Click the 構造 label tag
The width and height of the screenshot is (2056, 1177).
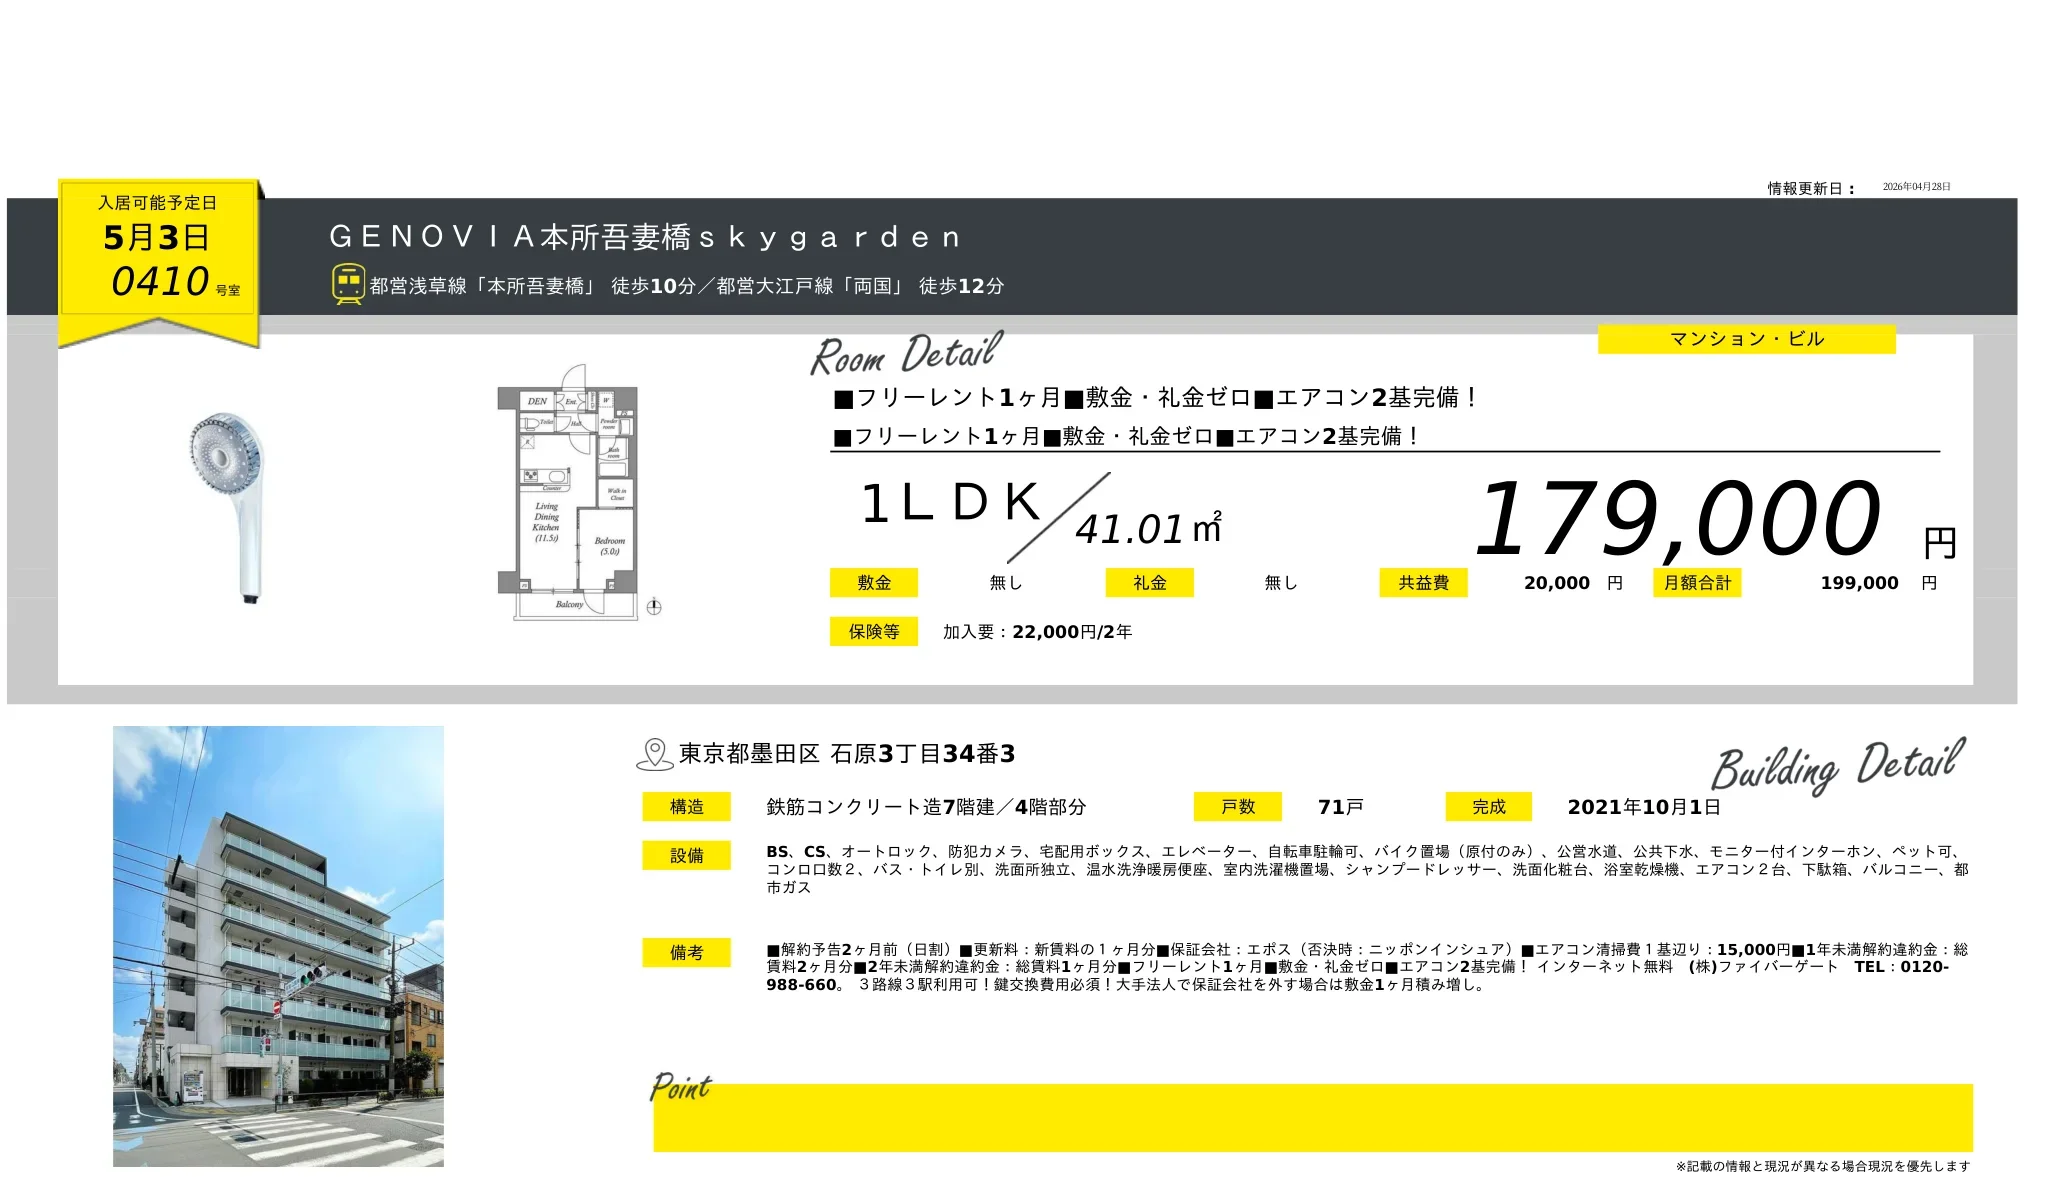686,807
